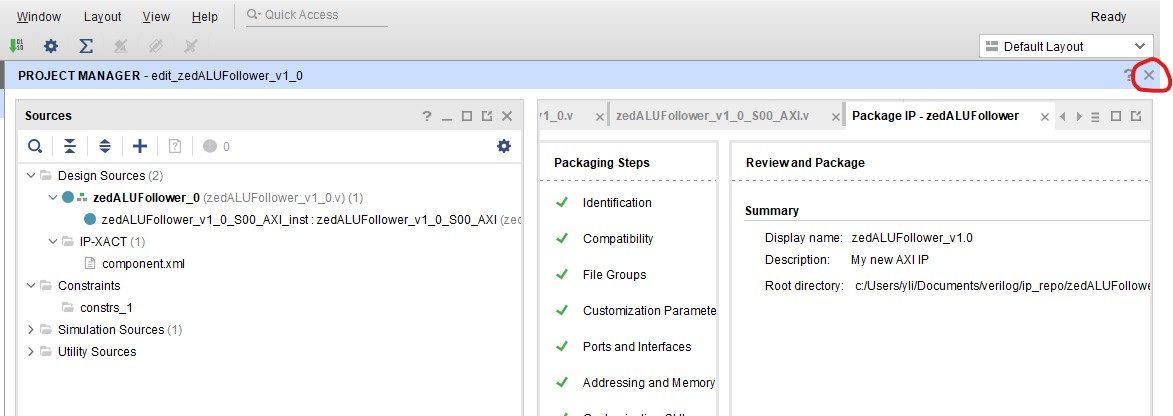The image size is (1173, 416).
Task: Expand the Simulation Sources folder
Action: click(31, 330)
